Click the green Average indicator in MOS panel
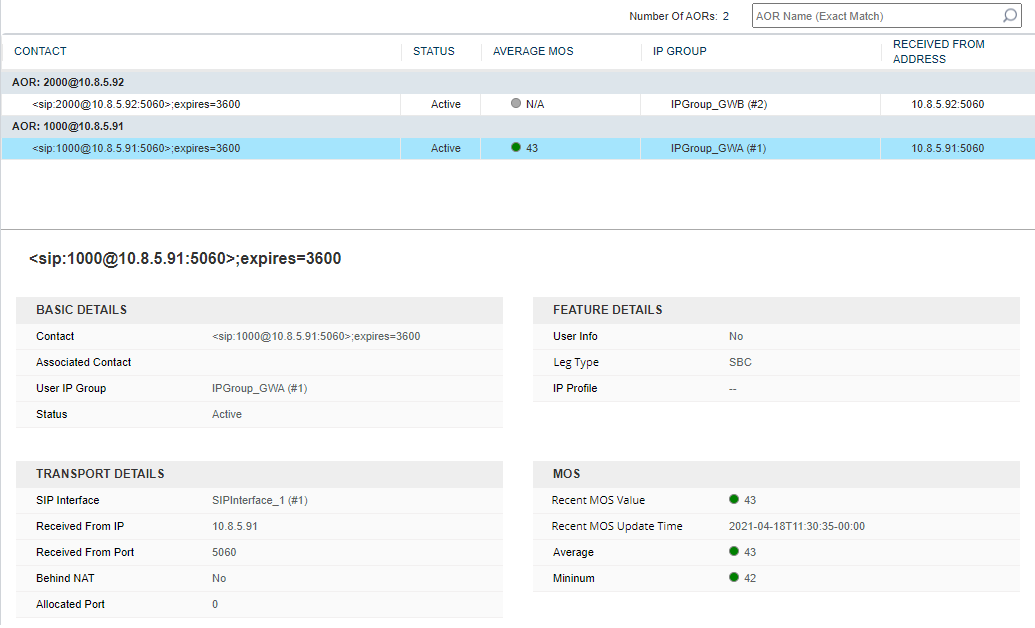The height and width of the screenshot is (628, 1035). 734,552
